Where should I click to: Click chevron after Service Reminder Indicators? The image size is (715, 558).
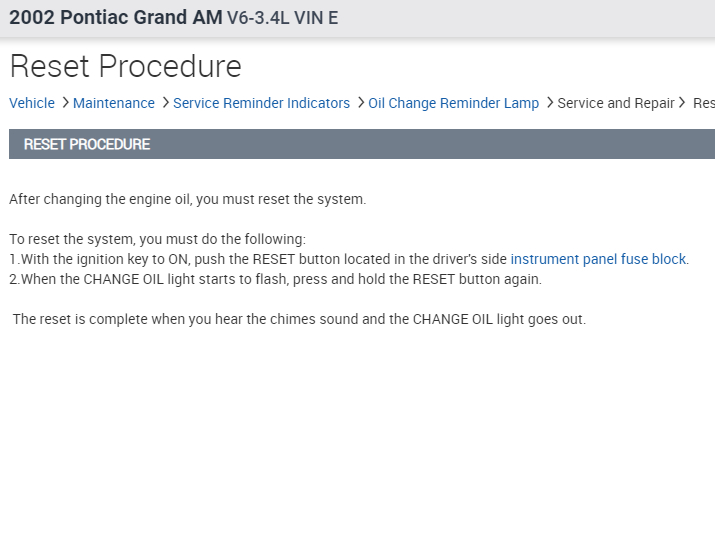[x=360, y=103]
